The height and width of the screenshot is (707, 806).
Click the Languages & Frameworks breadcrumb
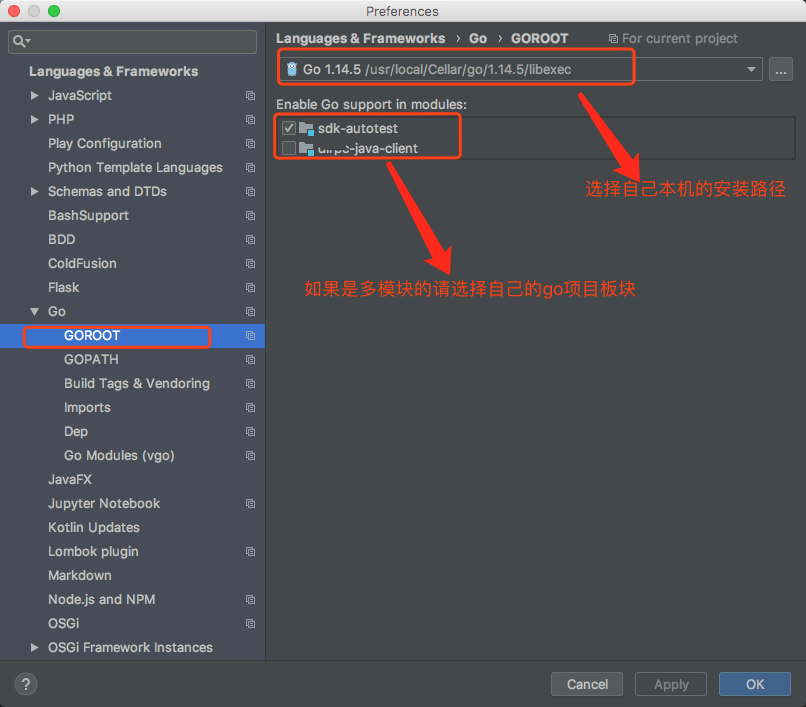[x=360, y=39]
